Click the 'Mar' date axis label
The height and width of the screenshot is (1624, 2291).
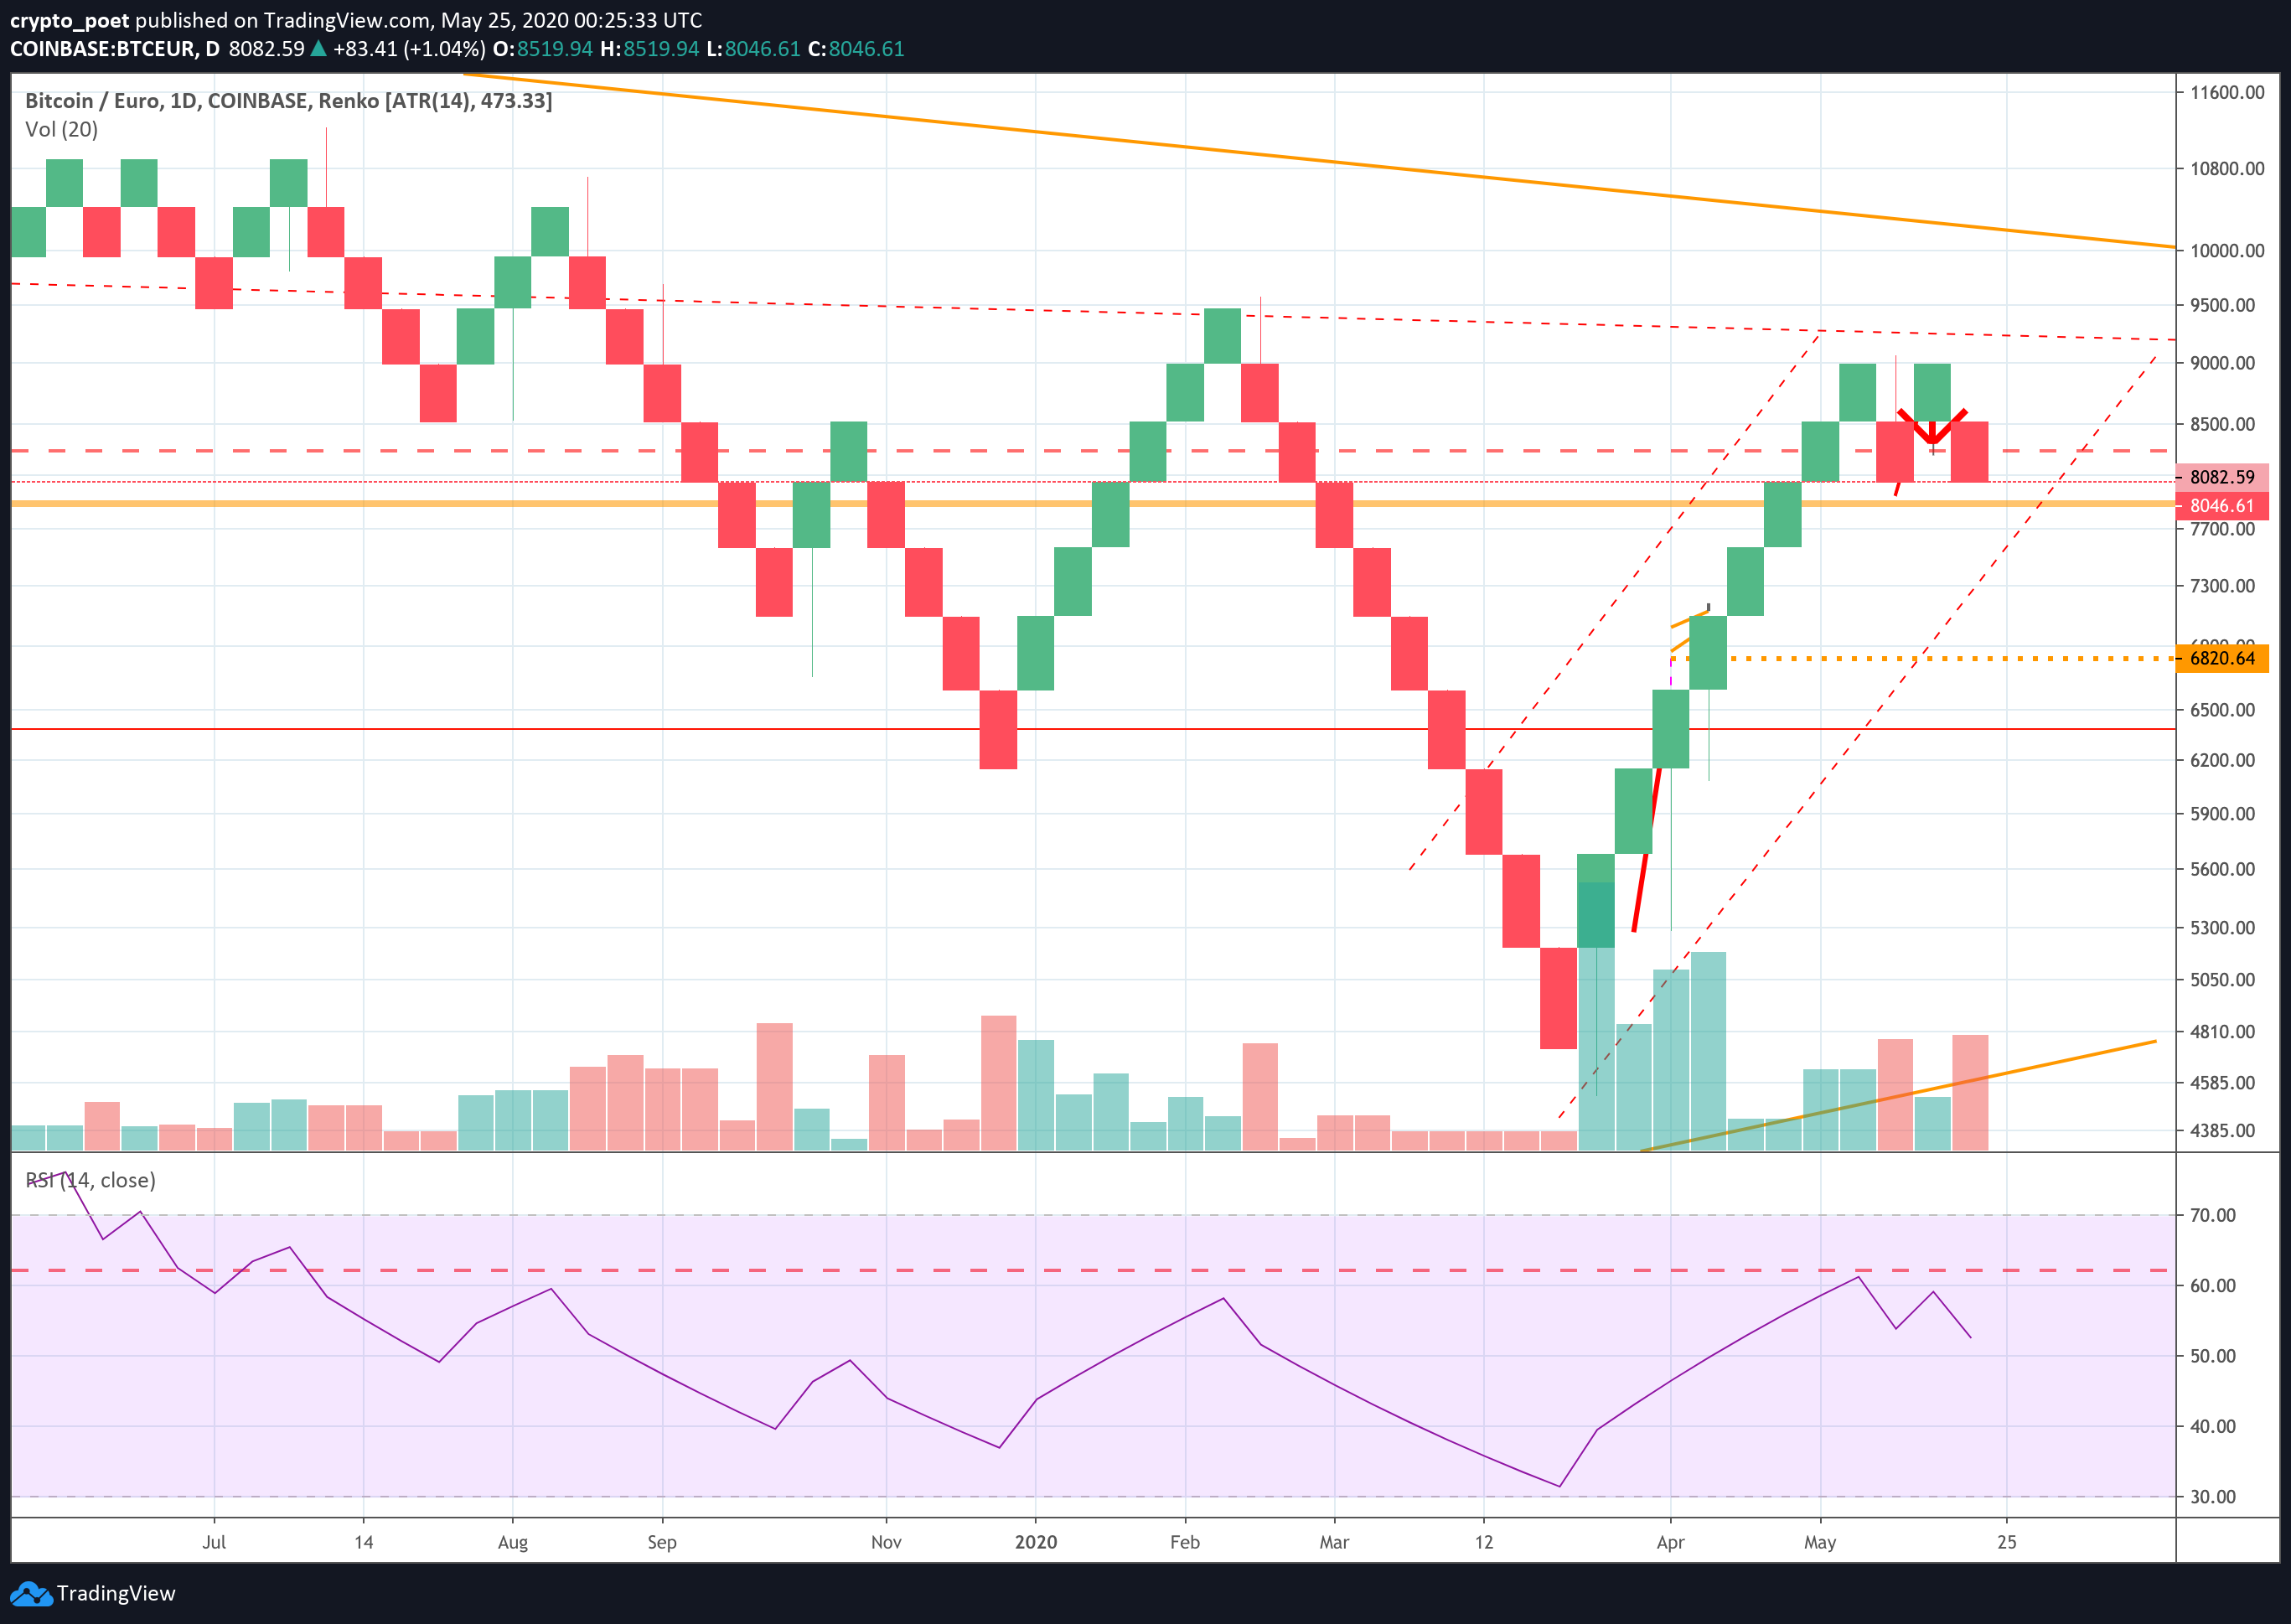1334,1542
